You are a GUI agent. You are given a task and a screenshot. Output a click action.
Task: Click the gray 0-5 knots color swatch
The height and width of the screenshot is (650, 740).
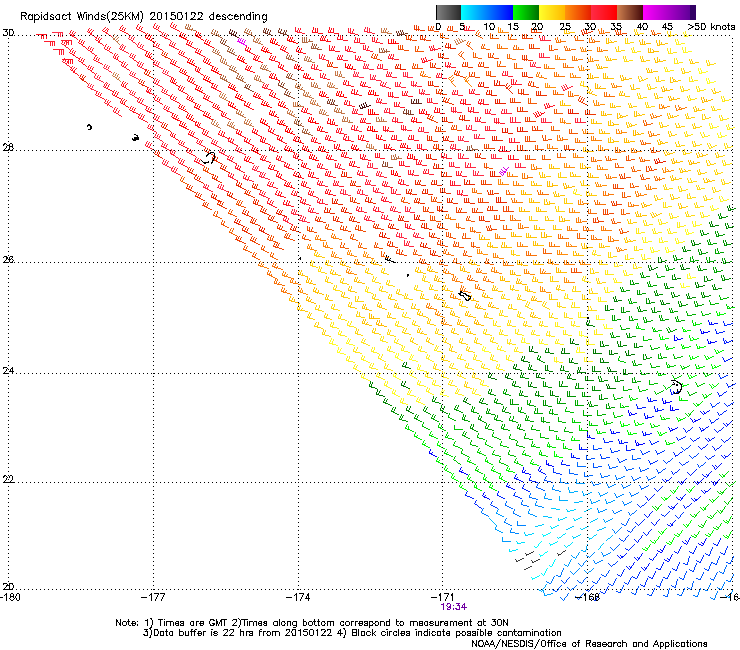click(448, 12)
